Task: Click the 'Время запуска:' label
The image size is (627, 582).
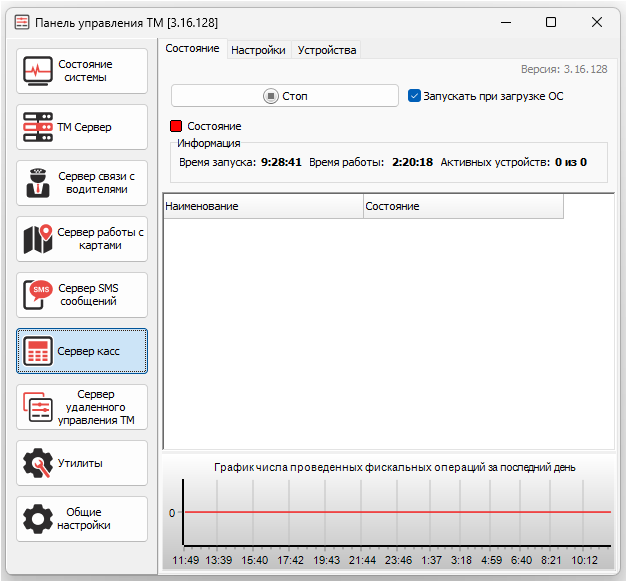Action: click(218, 162)
